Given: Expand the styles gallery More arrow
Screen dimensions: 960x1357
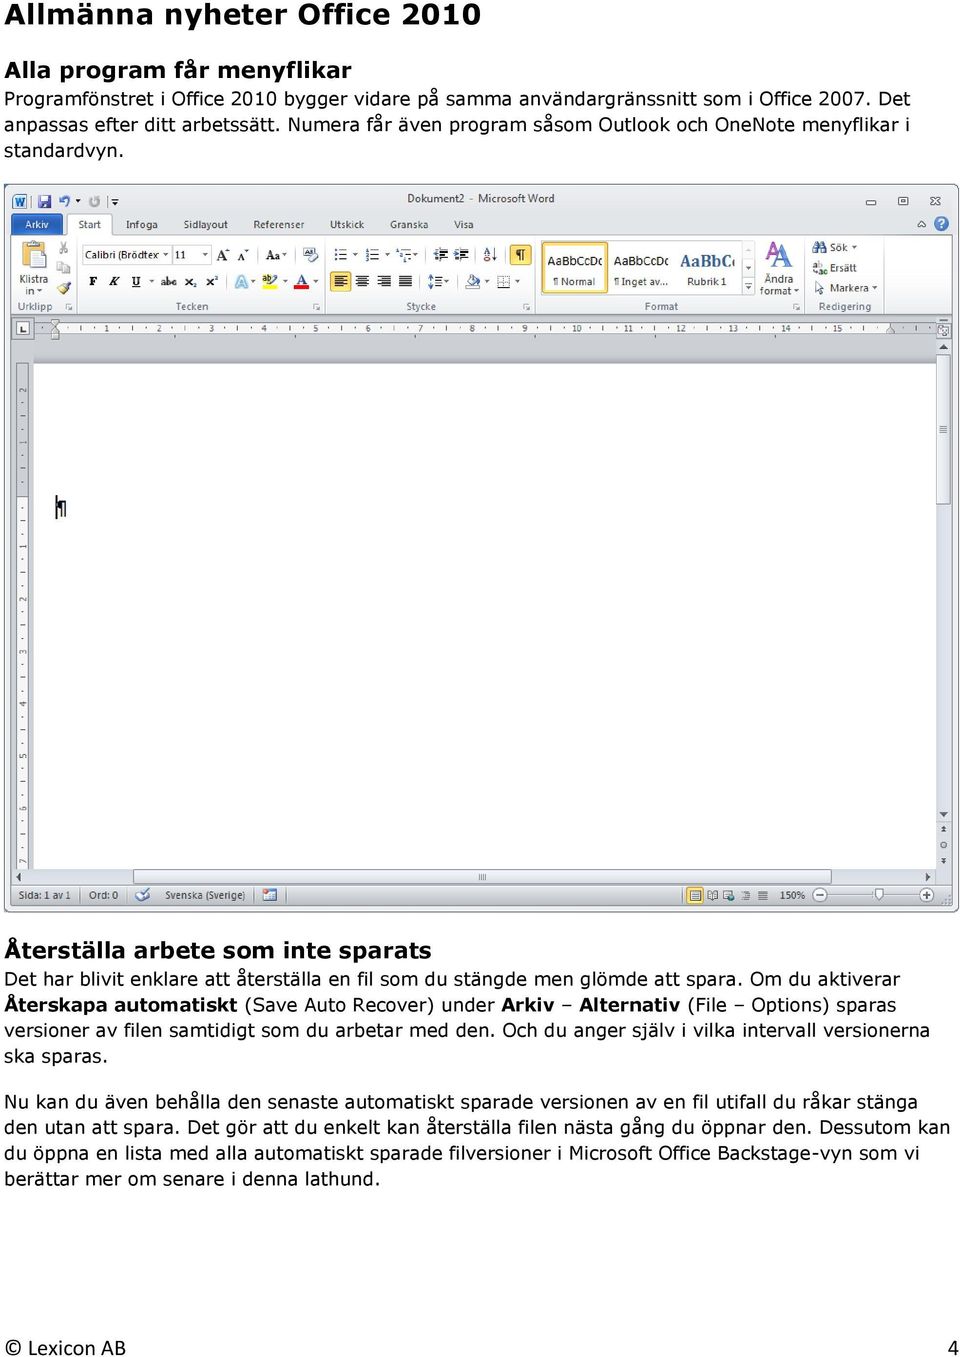Looking at the screenshot, I should click(748, 287).
